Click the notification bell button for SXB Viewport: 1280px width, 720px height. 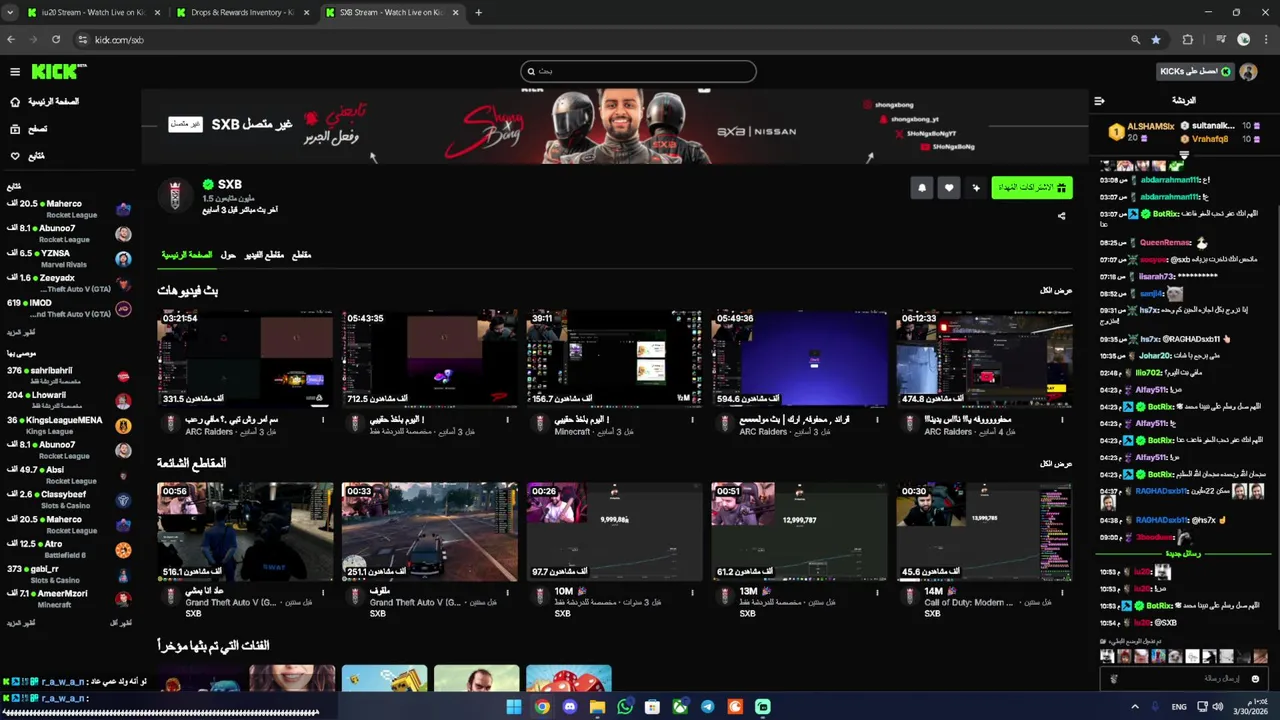pos(922,188)
